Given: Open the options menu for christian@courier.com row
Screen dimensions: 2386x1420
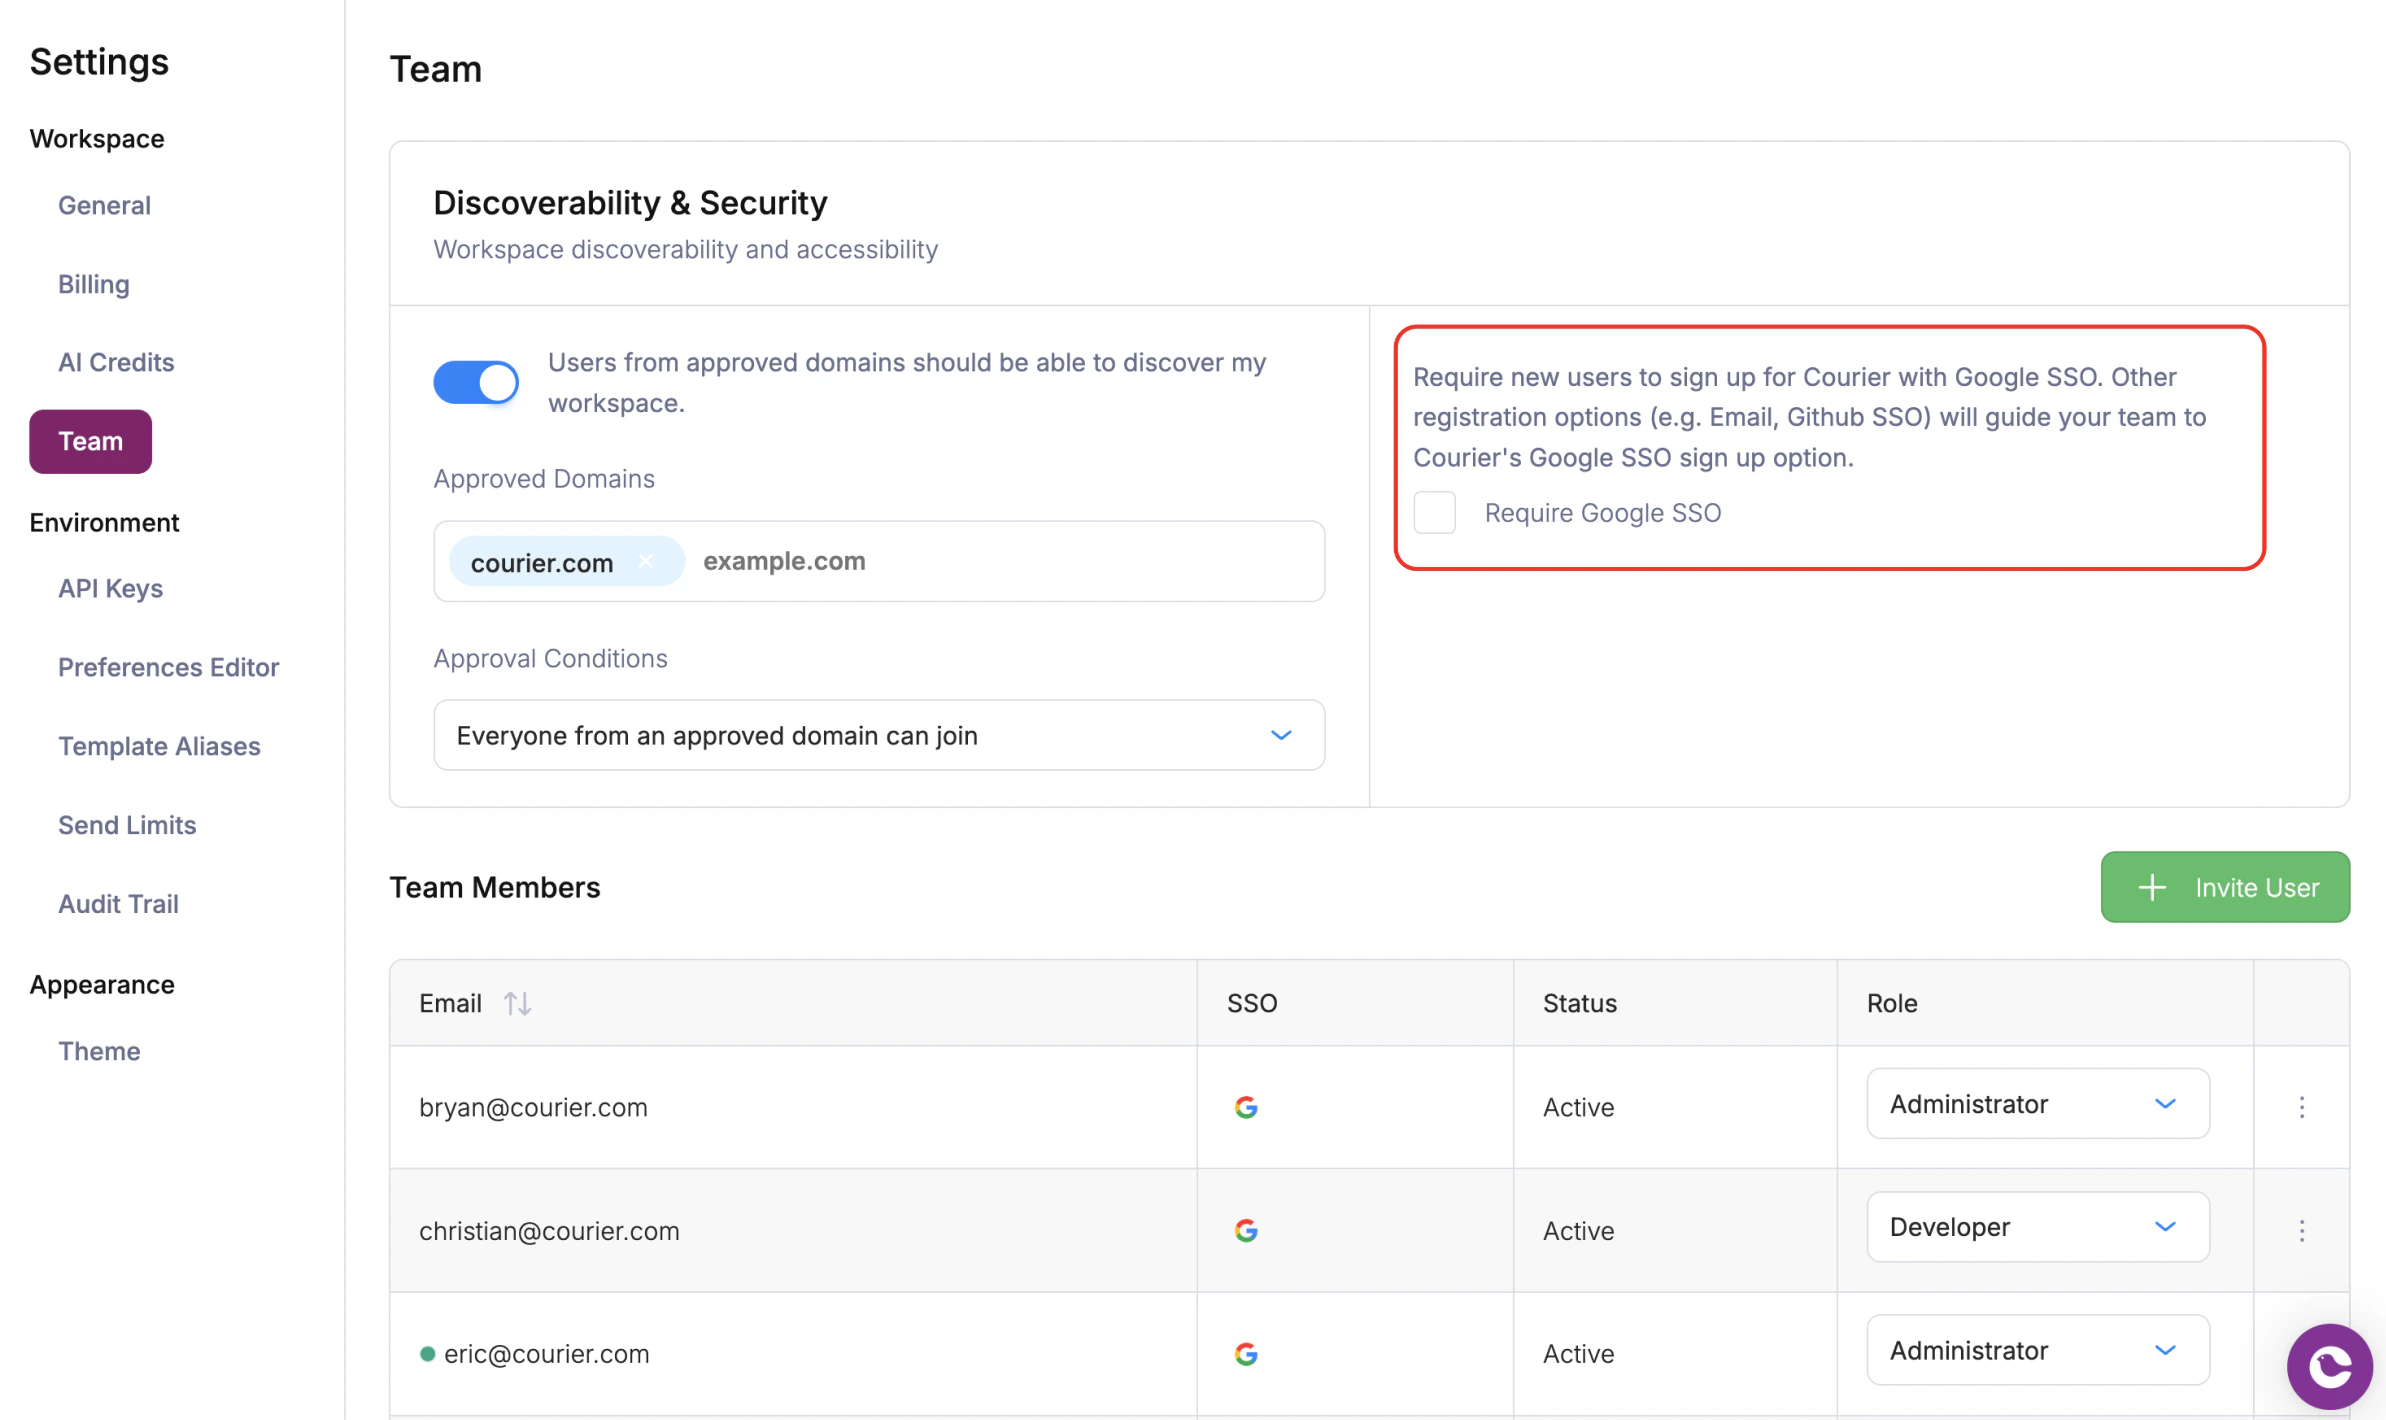Looking at the screenshot, I should click(x=2302, y=1231).
